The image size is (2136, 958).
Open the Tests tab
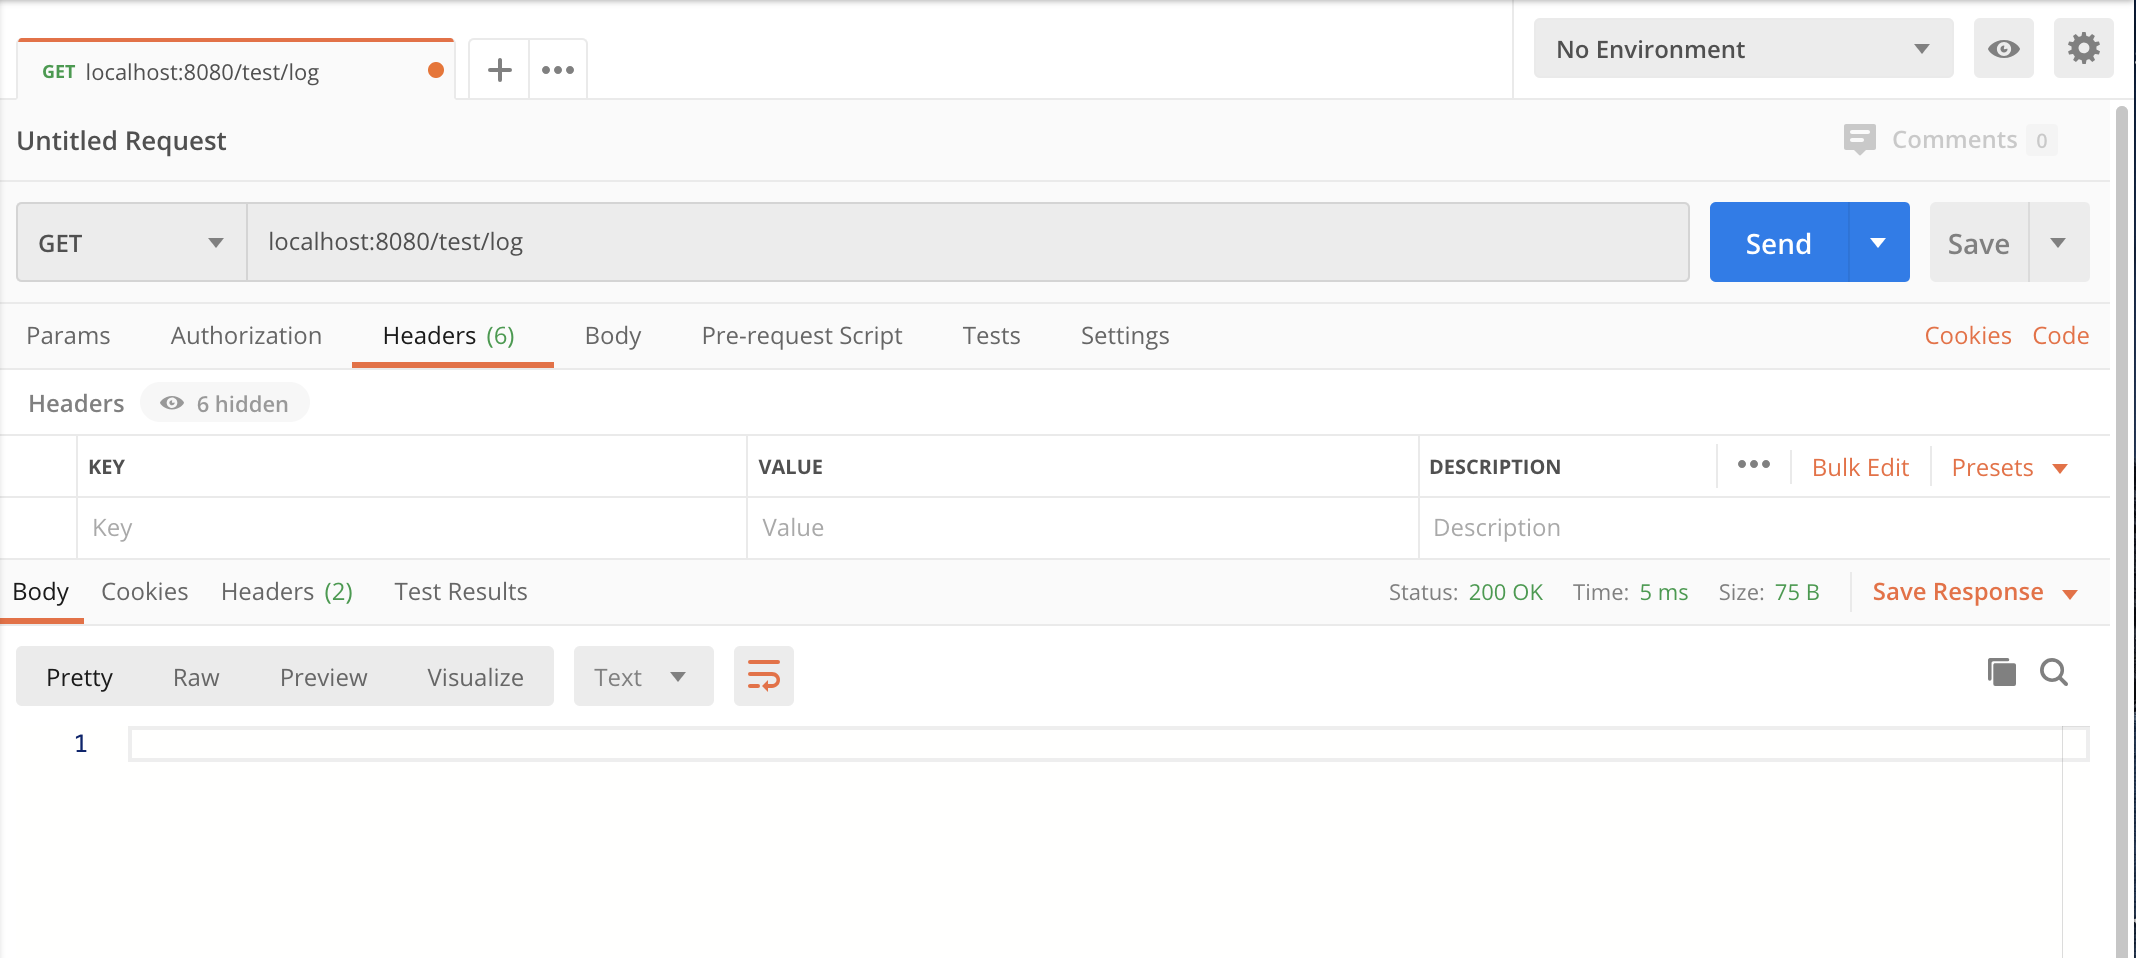coord(991,336)
